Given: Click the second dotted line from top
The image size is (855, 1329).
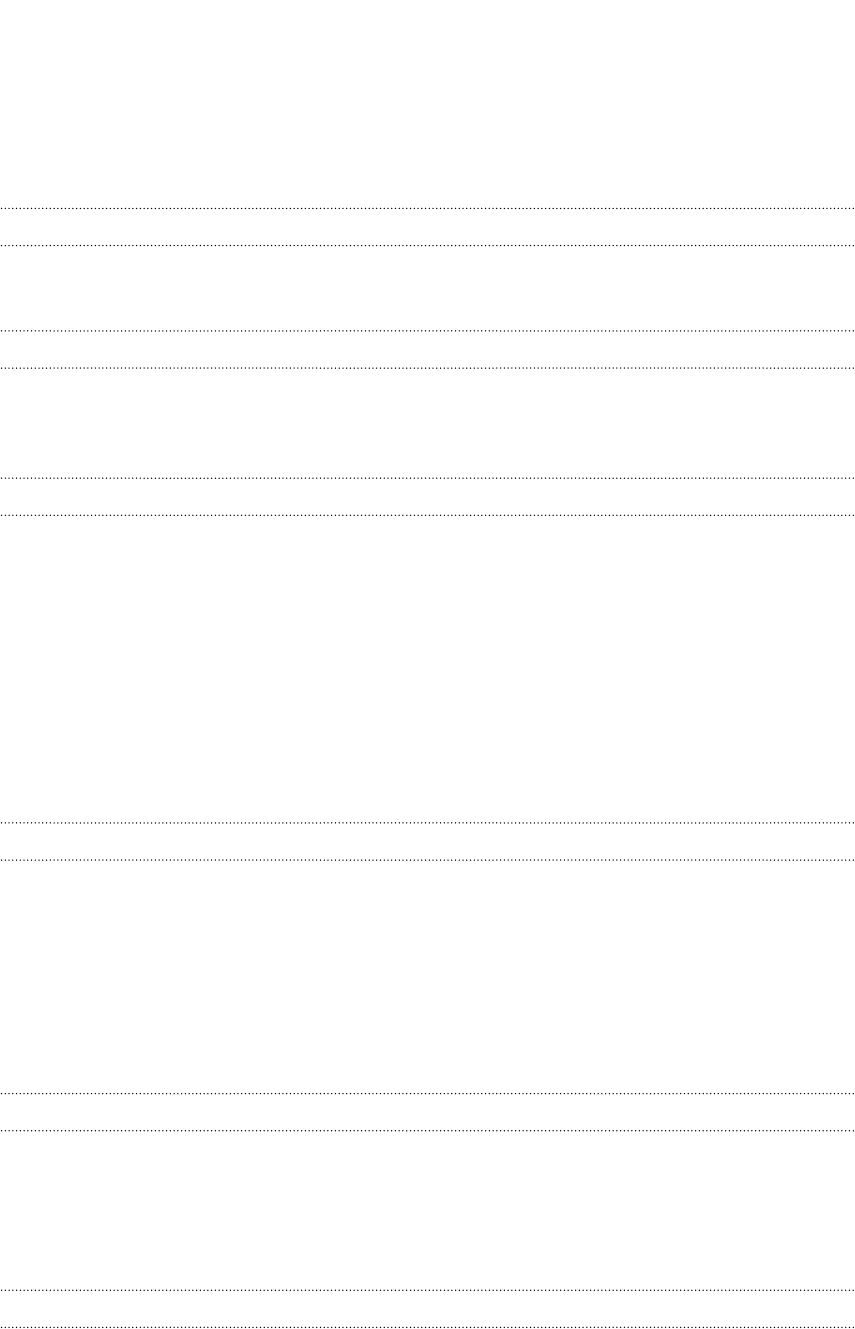Looking at the screenshot, I should [x=427, y=245].
